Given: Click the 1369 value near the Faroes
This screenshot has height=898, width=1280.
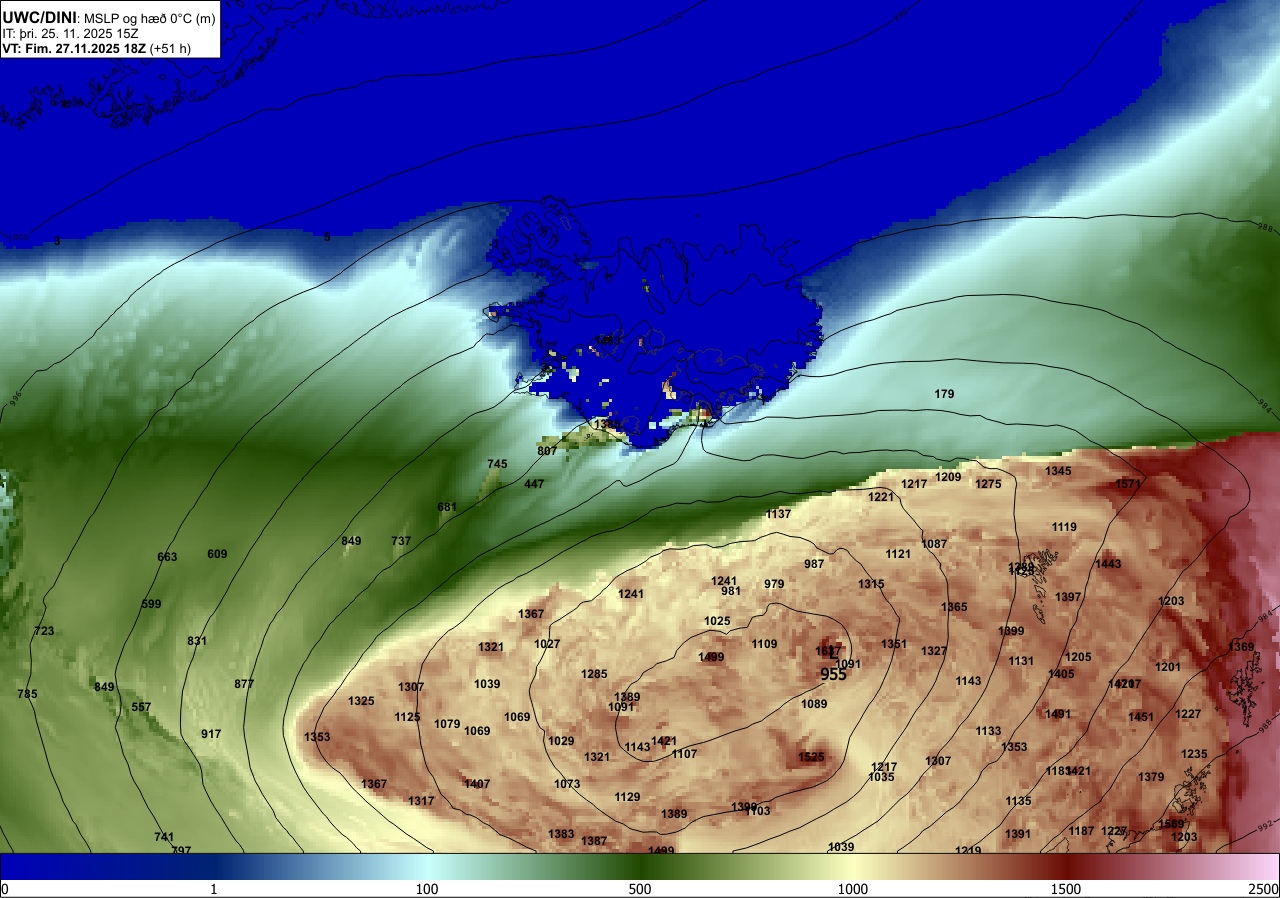Looking at the screenshot, I should coord(1241,647).
